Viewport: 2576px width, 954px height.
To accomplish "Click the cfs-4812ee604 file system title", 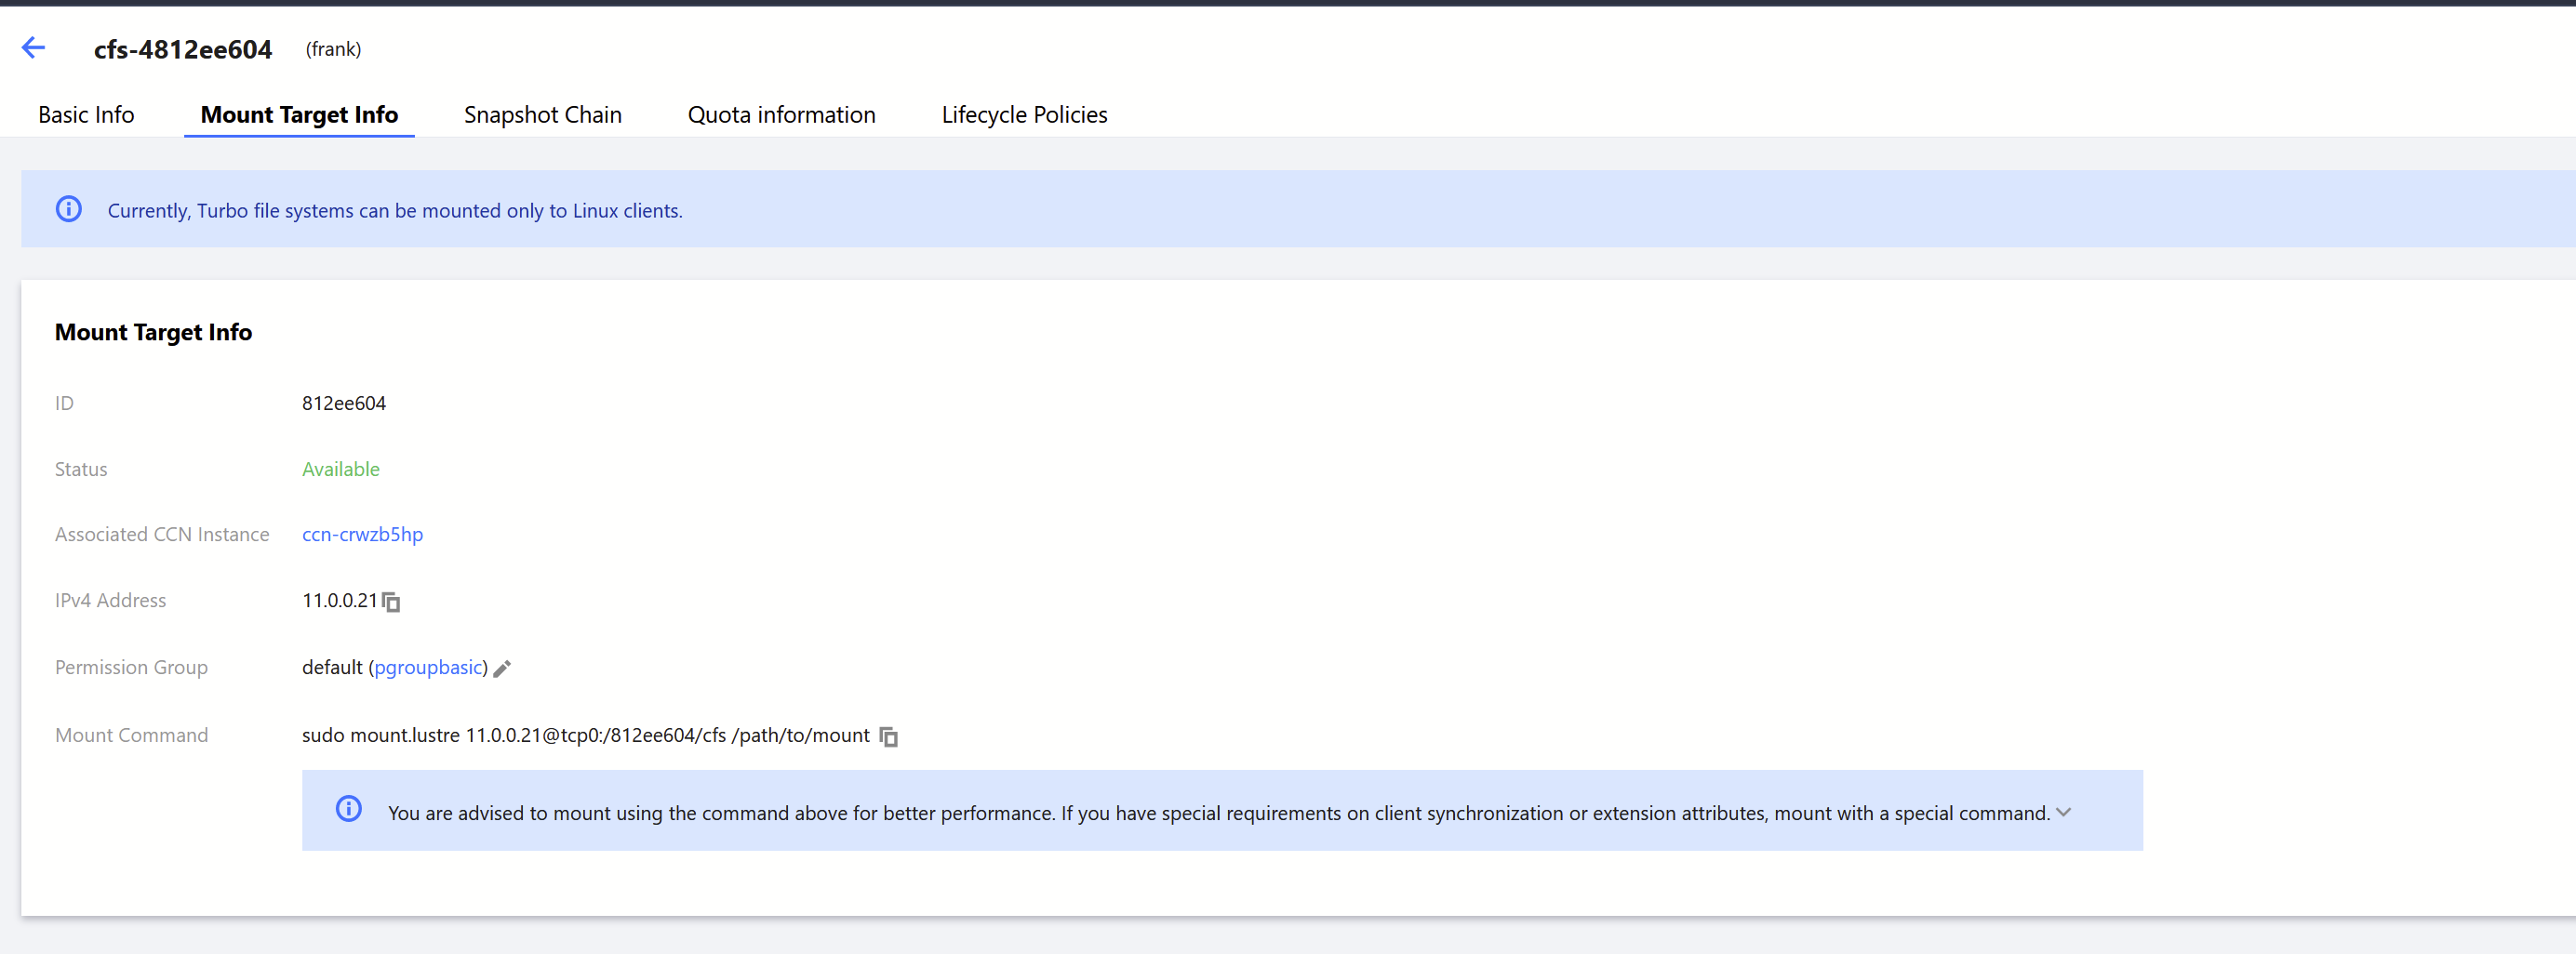I will point(183,49).
